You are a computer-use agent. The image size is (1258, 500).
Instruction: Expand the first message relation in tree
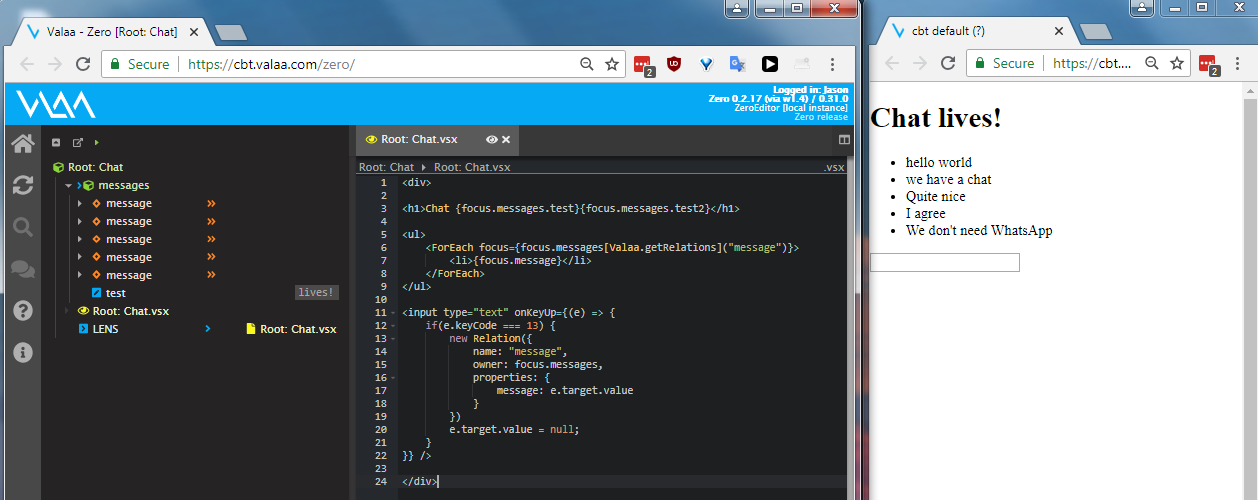coord(80,203)
